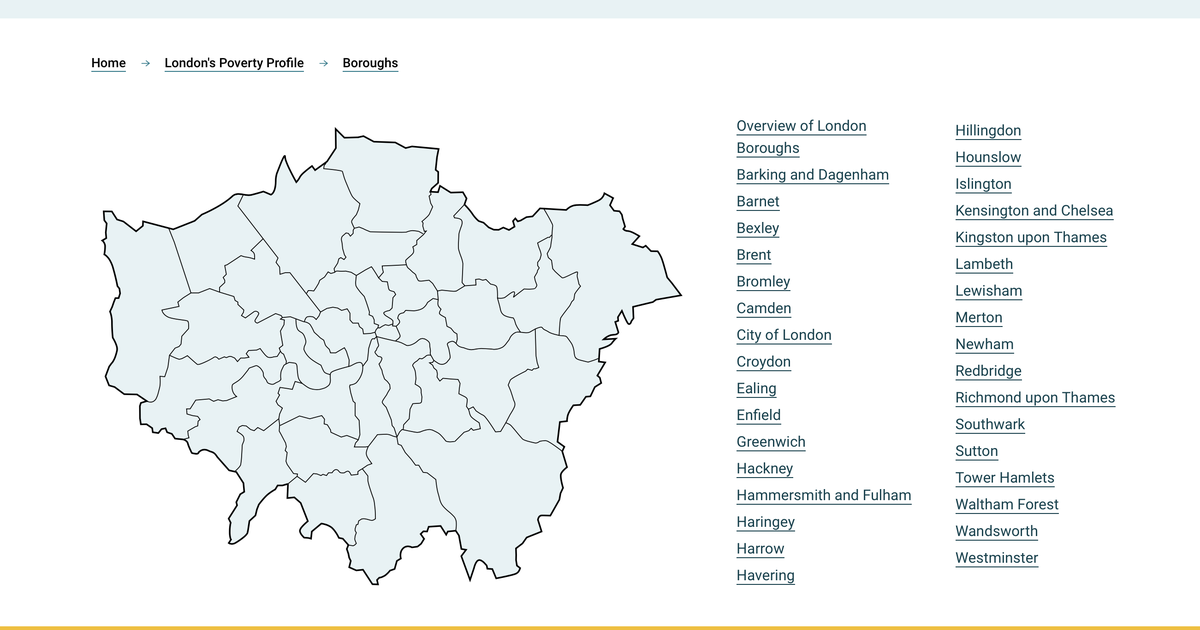The height and width of the screenshot is (630, 1200).
Task: Select the Boroughs breadcrumb item
Action: tap(370, 62)
